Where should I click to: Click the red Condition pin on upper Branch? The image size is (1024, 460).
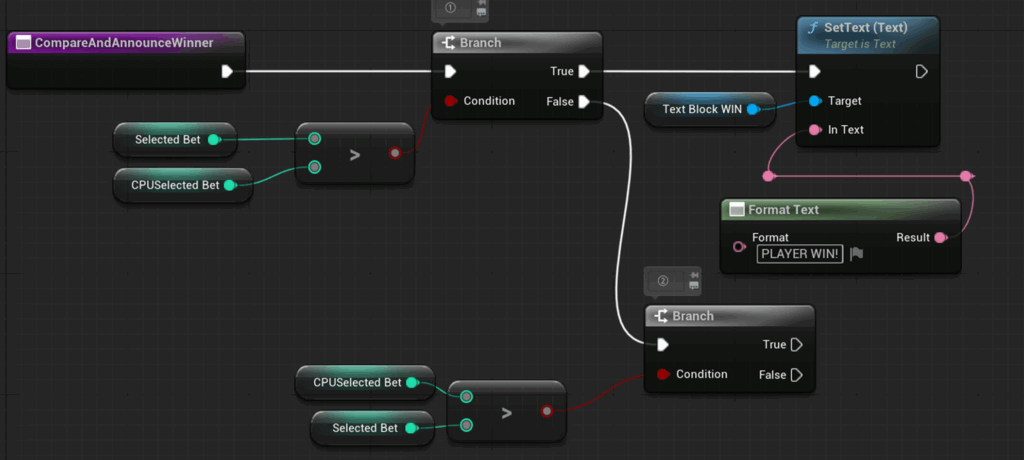450,101
